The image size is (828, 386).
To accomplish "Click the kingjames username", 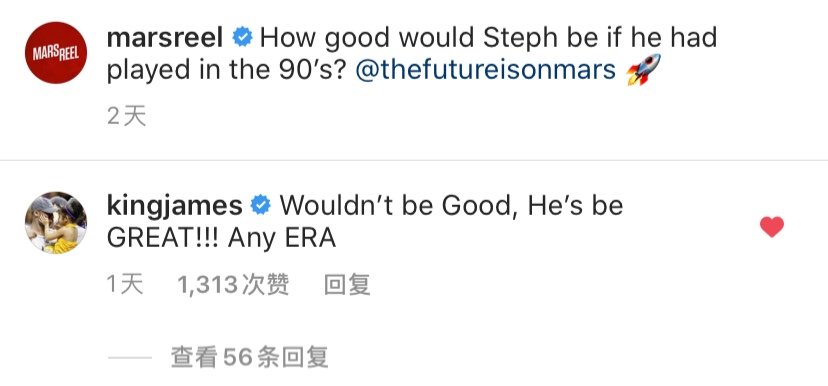I will 174,206.
